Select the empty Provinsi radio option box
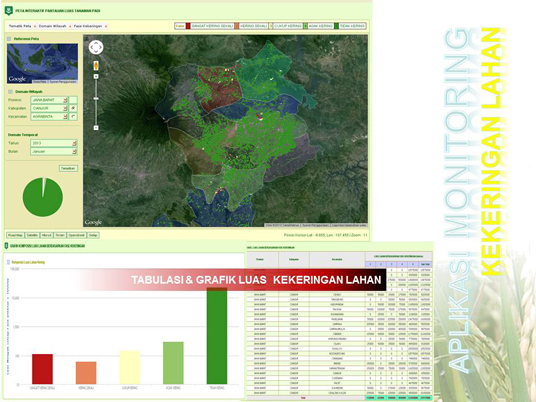The width and height of the screenshot is (536, 402). point(73,100)
